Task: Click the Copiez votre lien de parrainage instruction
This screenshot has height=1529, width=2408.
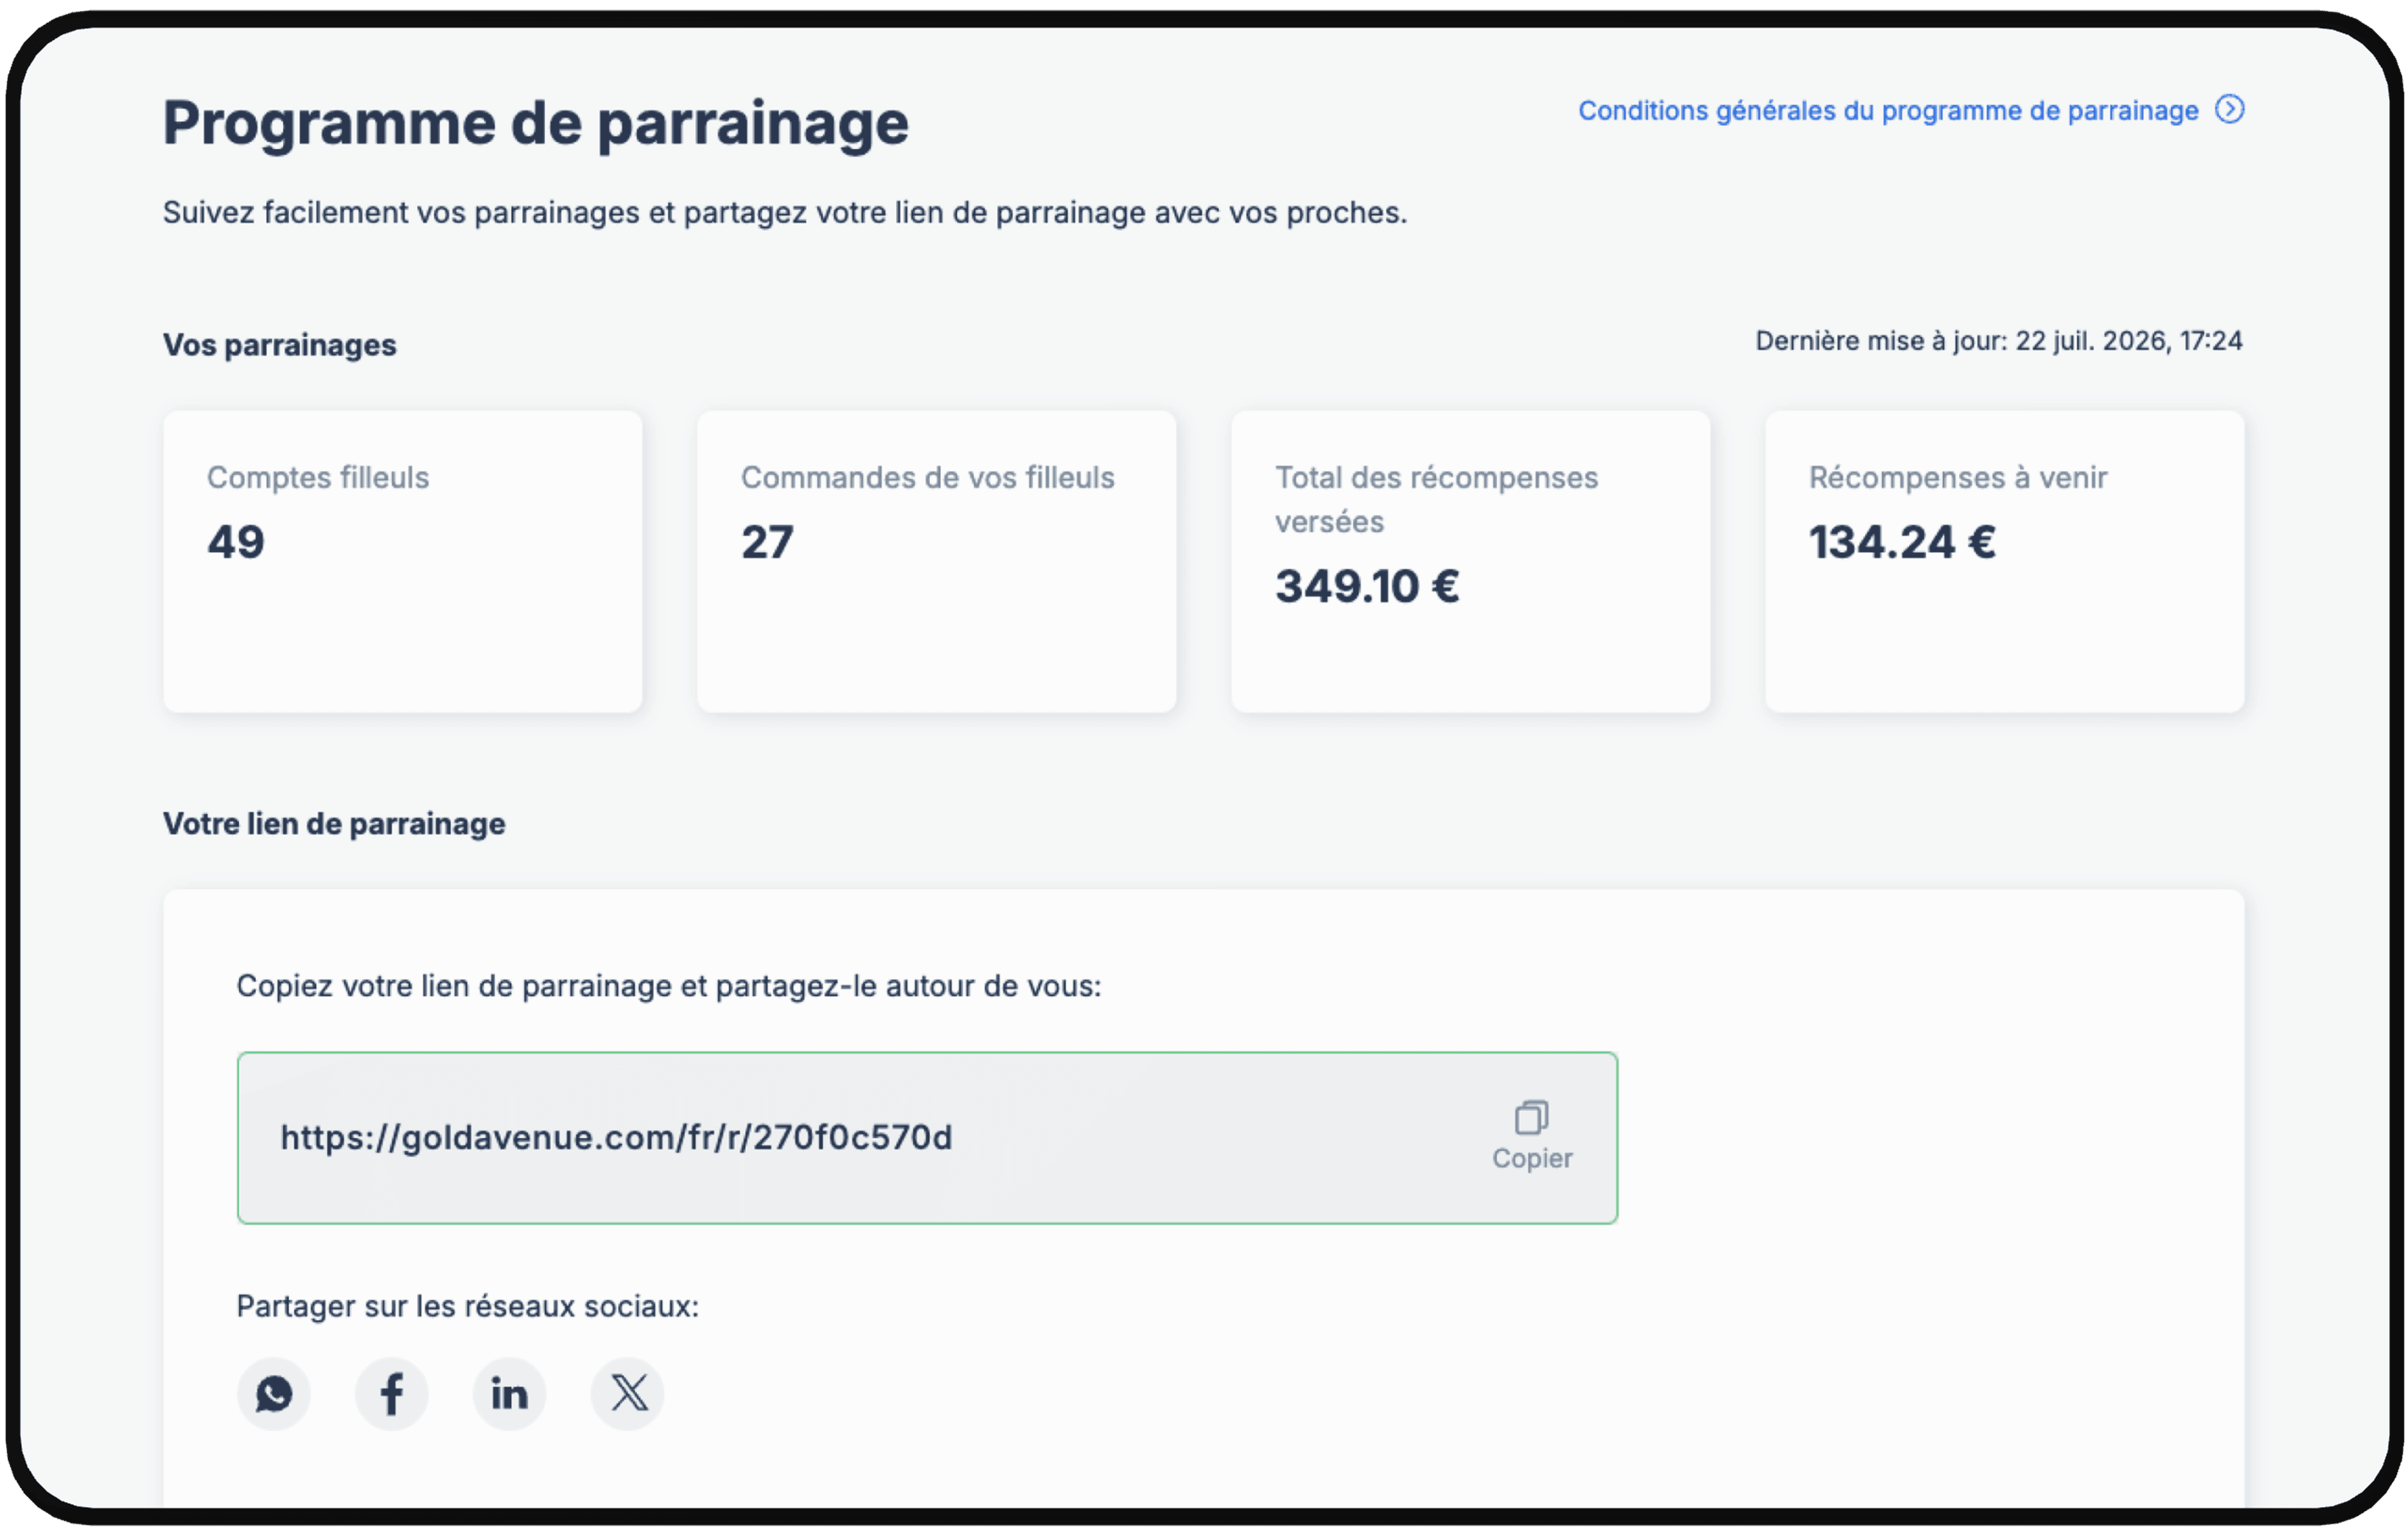Action: coord(668,986)
